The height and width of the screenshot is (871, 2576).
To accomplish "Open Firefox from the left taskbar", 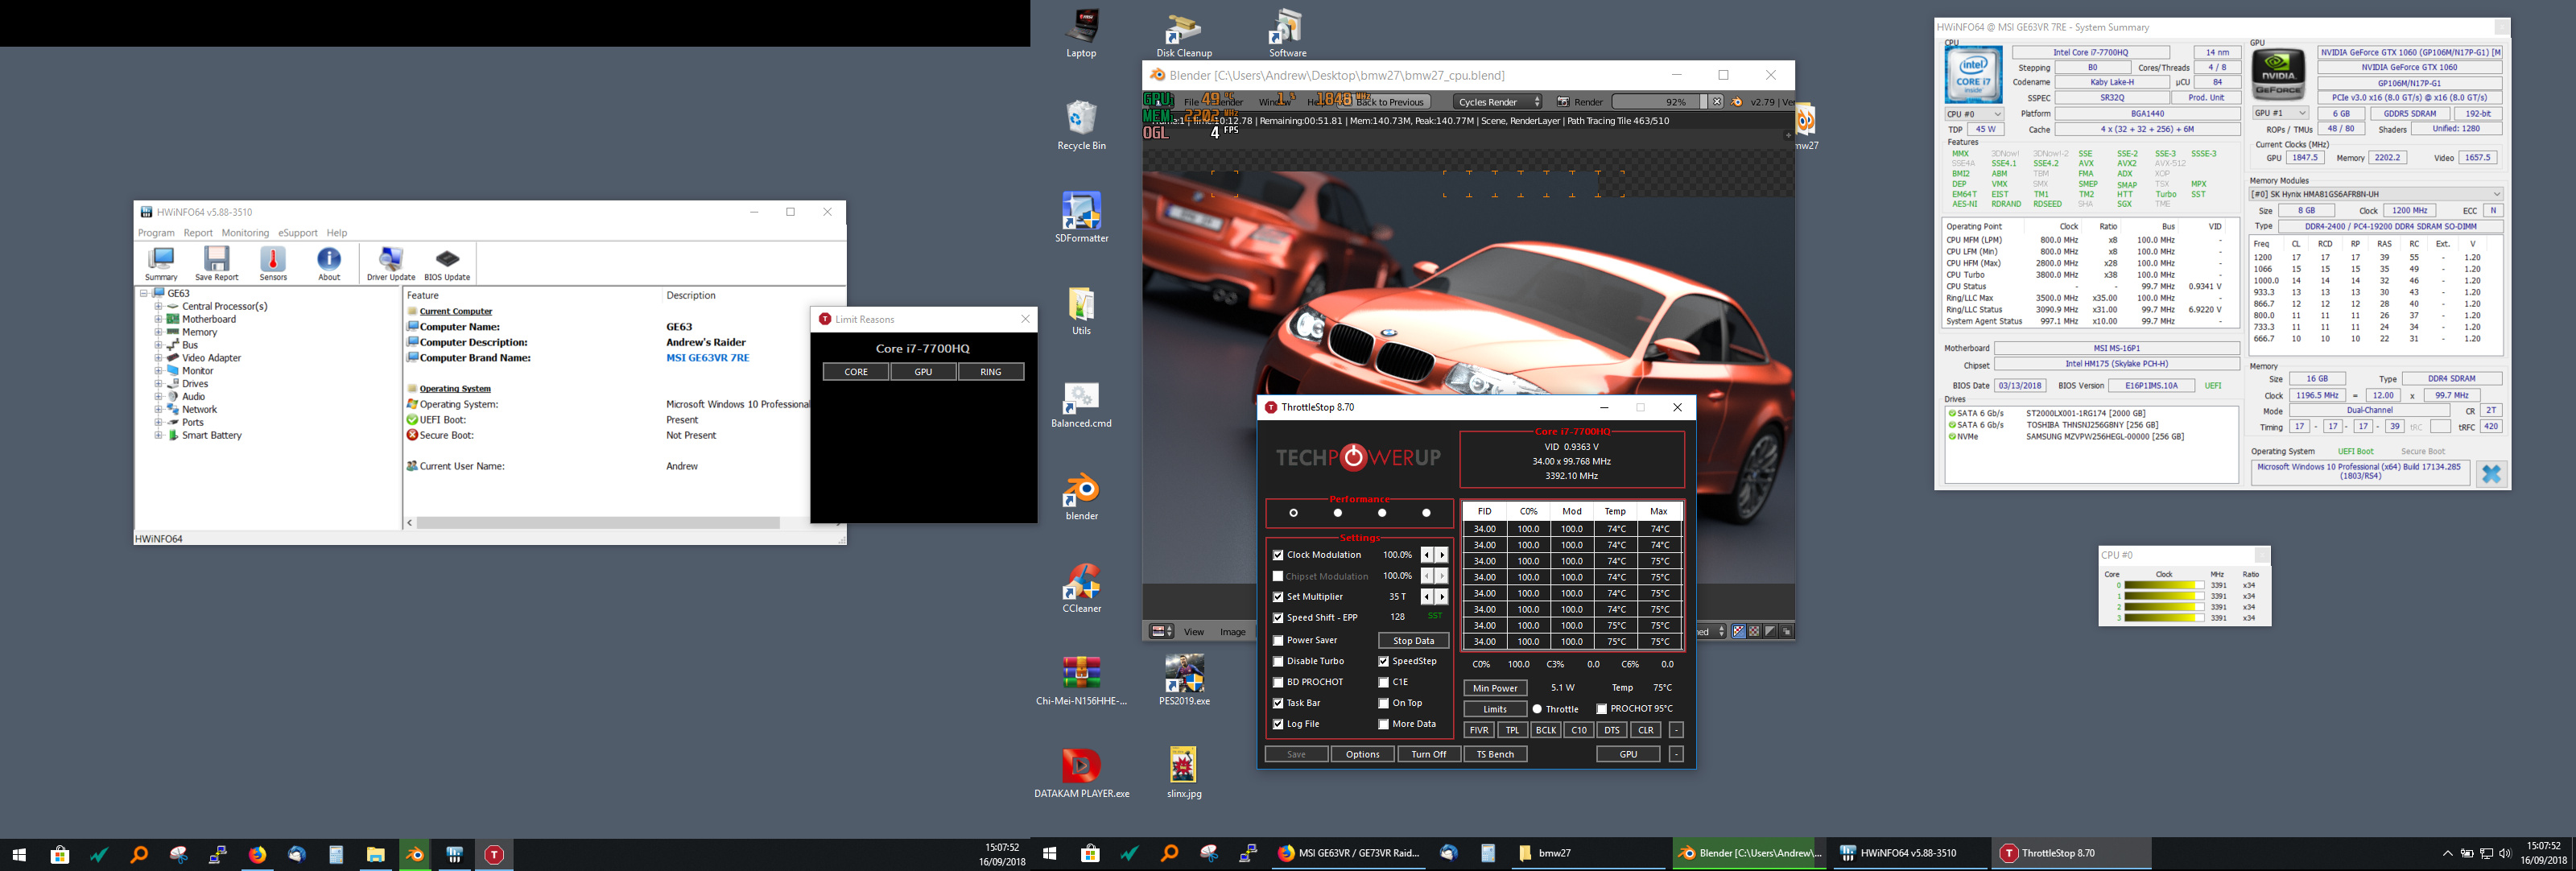I will (x=257, y=854).
